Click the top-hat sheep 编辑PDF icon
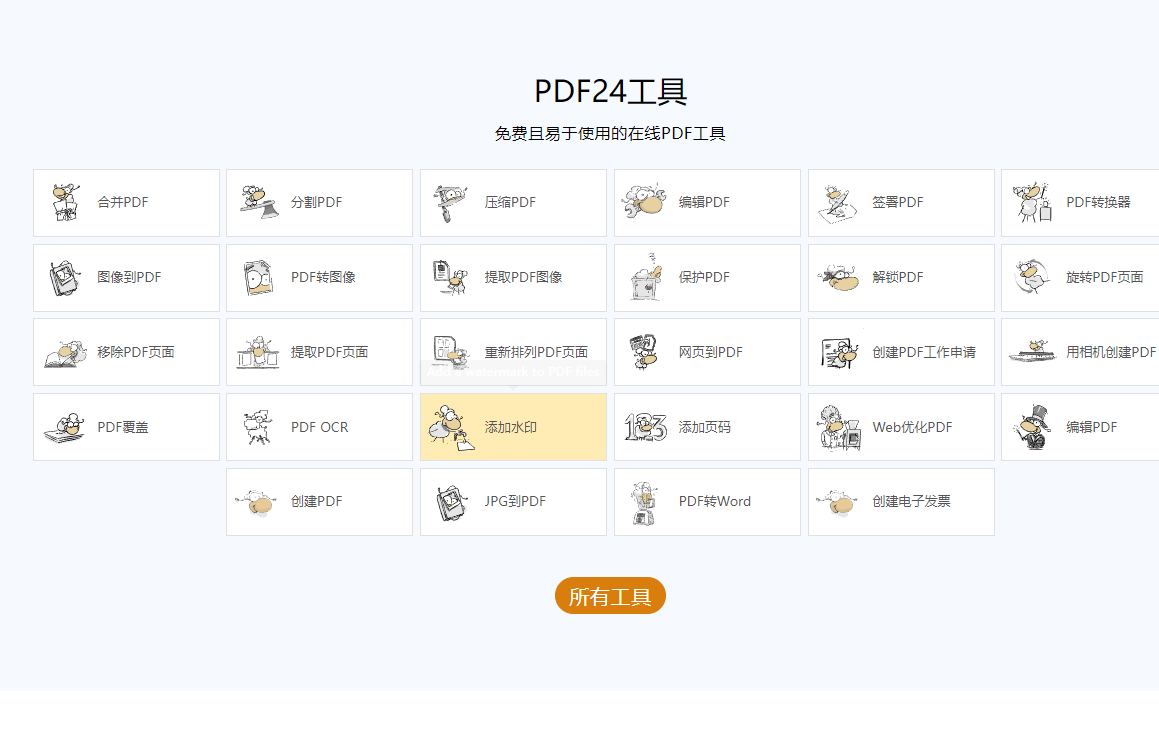 [1032, 427]
